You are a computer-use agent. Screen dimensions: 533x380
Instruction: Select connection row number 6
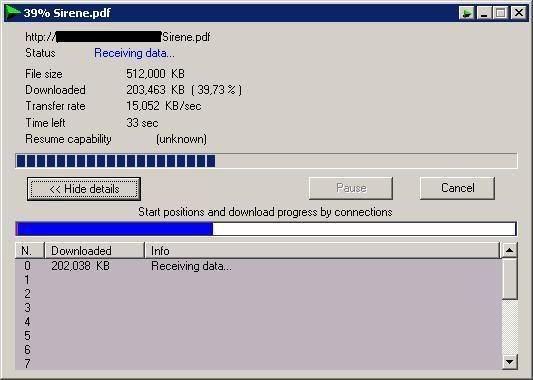[x=258, y=349]
